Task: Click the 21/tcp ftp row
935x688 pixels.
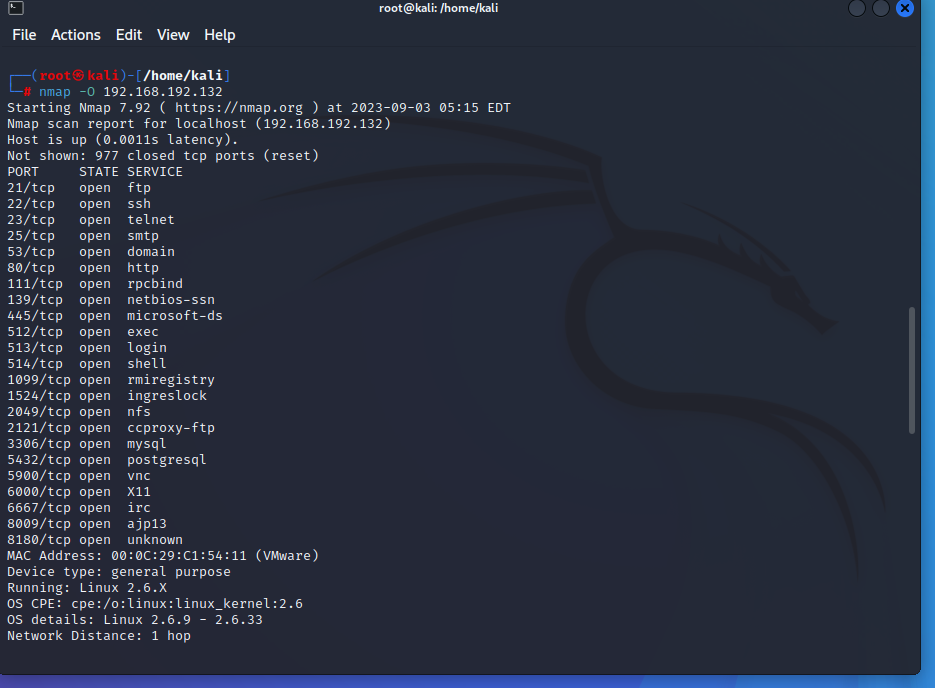Action: pyautogui.click(x=79, y=188)
